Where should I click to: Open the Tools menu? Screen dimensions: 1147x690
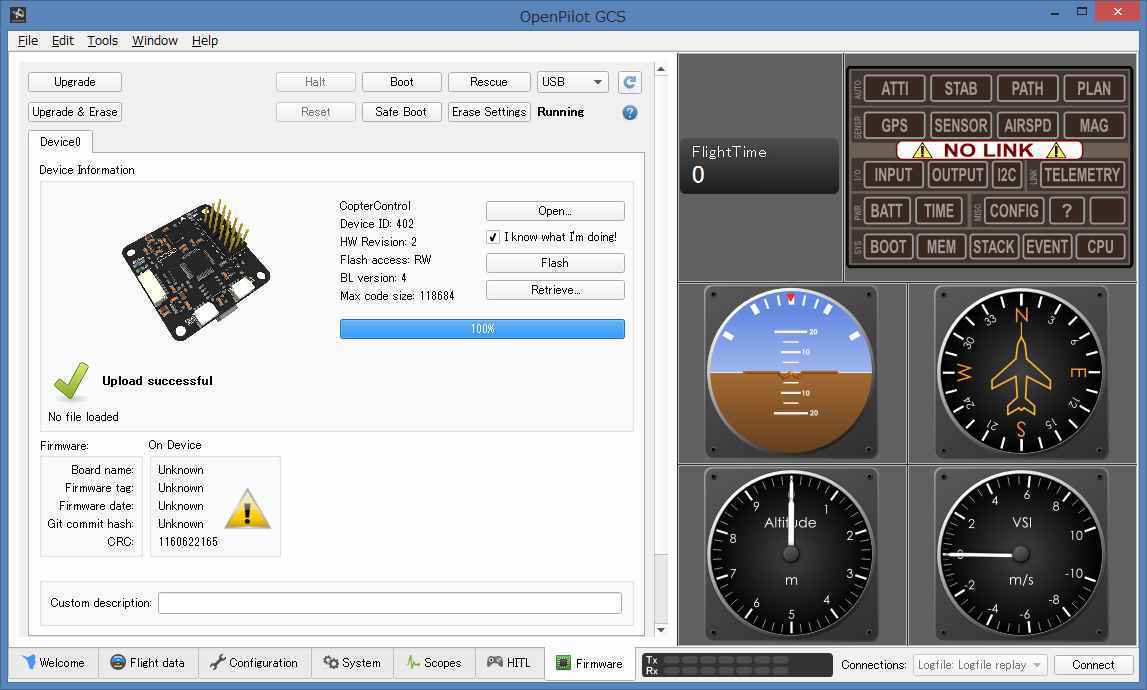tap(101, 41)
